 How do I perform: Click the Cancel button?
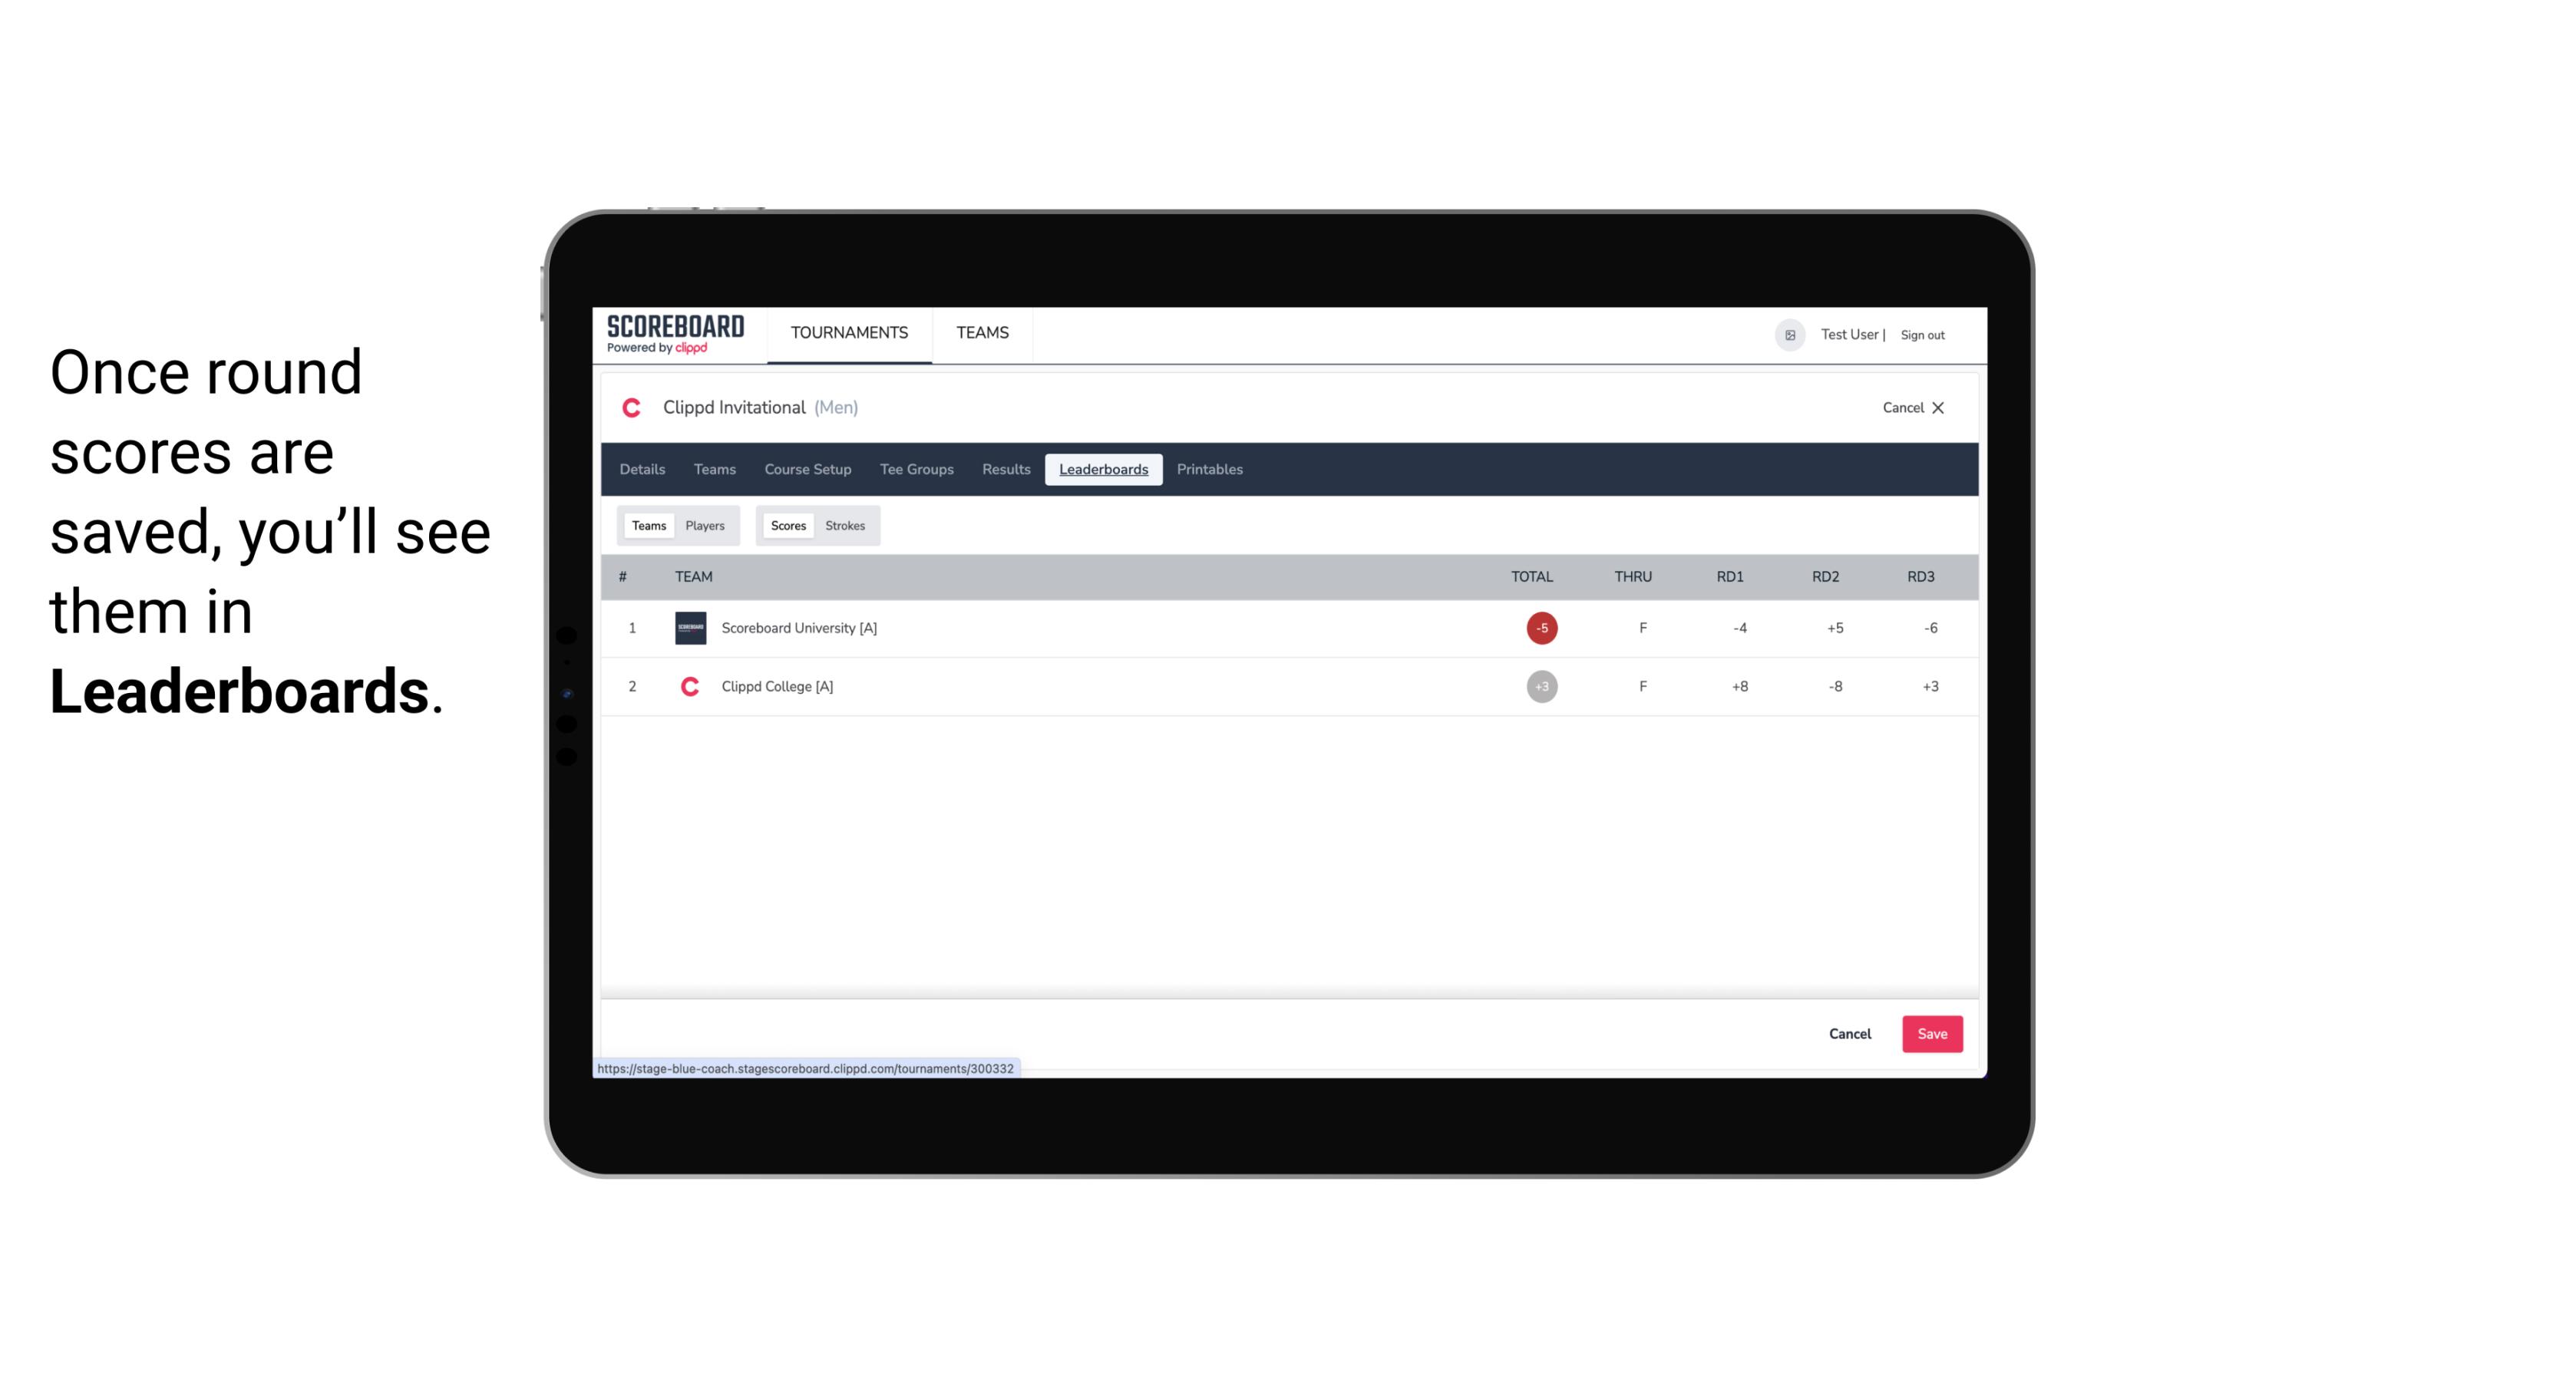coord(1849,1035)
